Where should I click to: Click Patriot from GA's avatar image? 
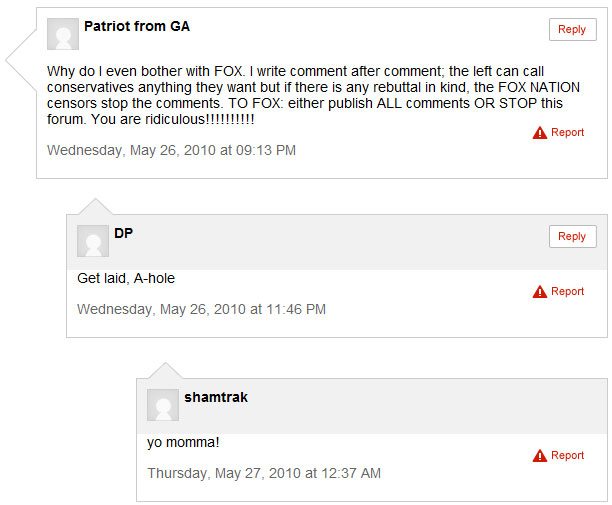pos(63,34)
